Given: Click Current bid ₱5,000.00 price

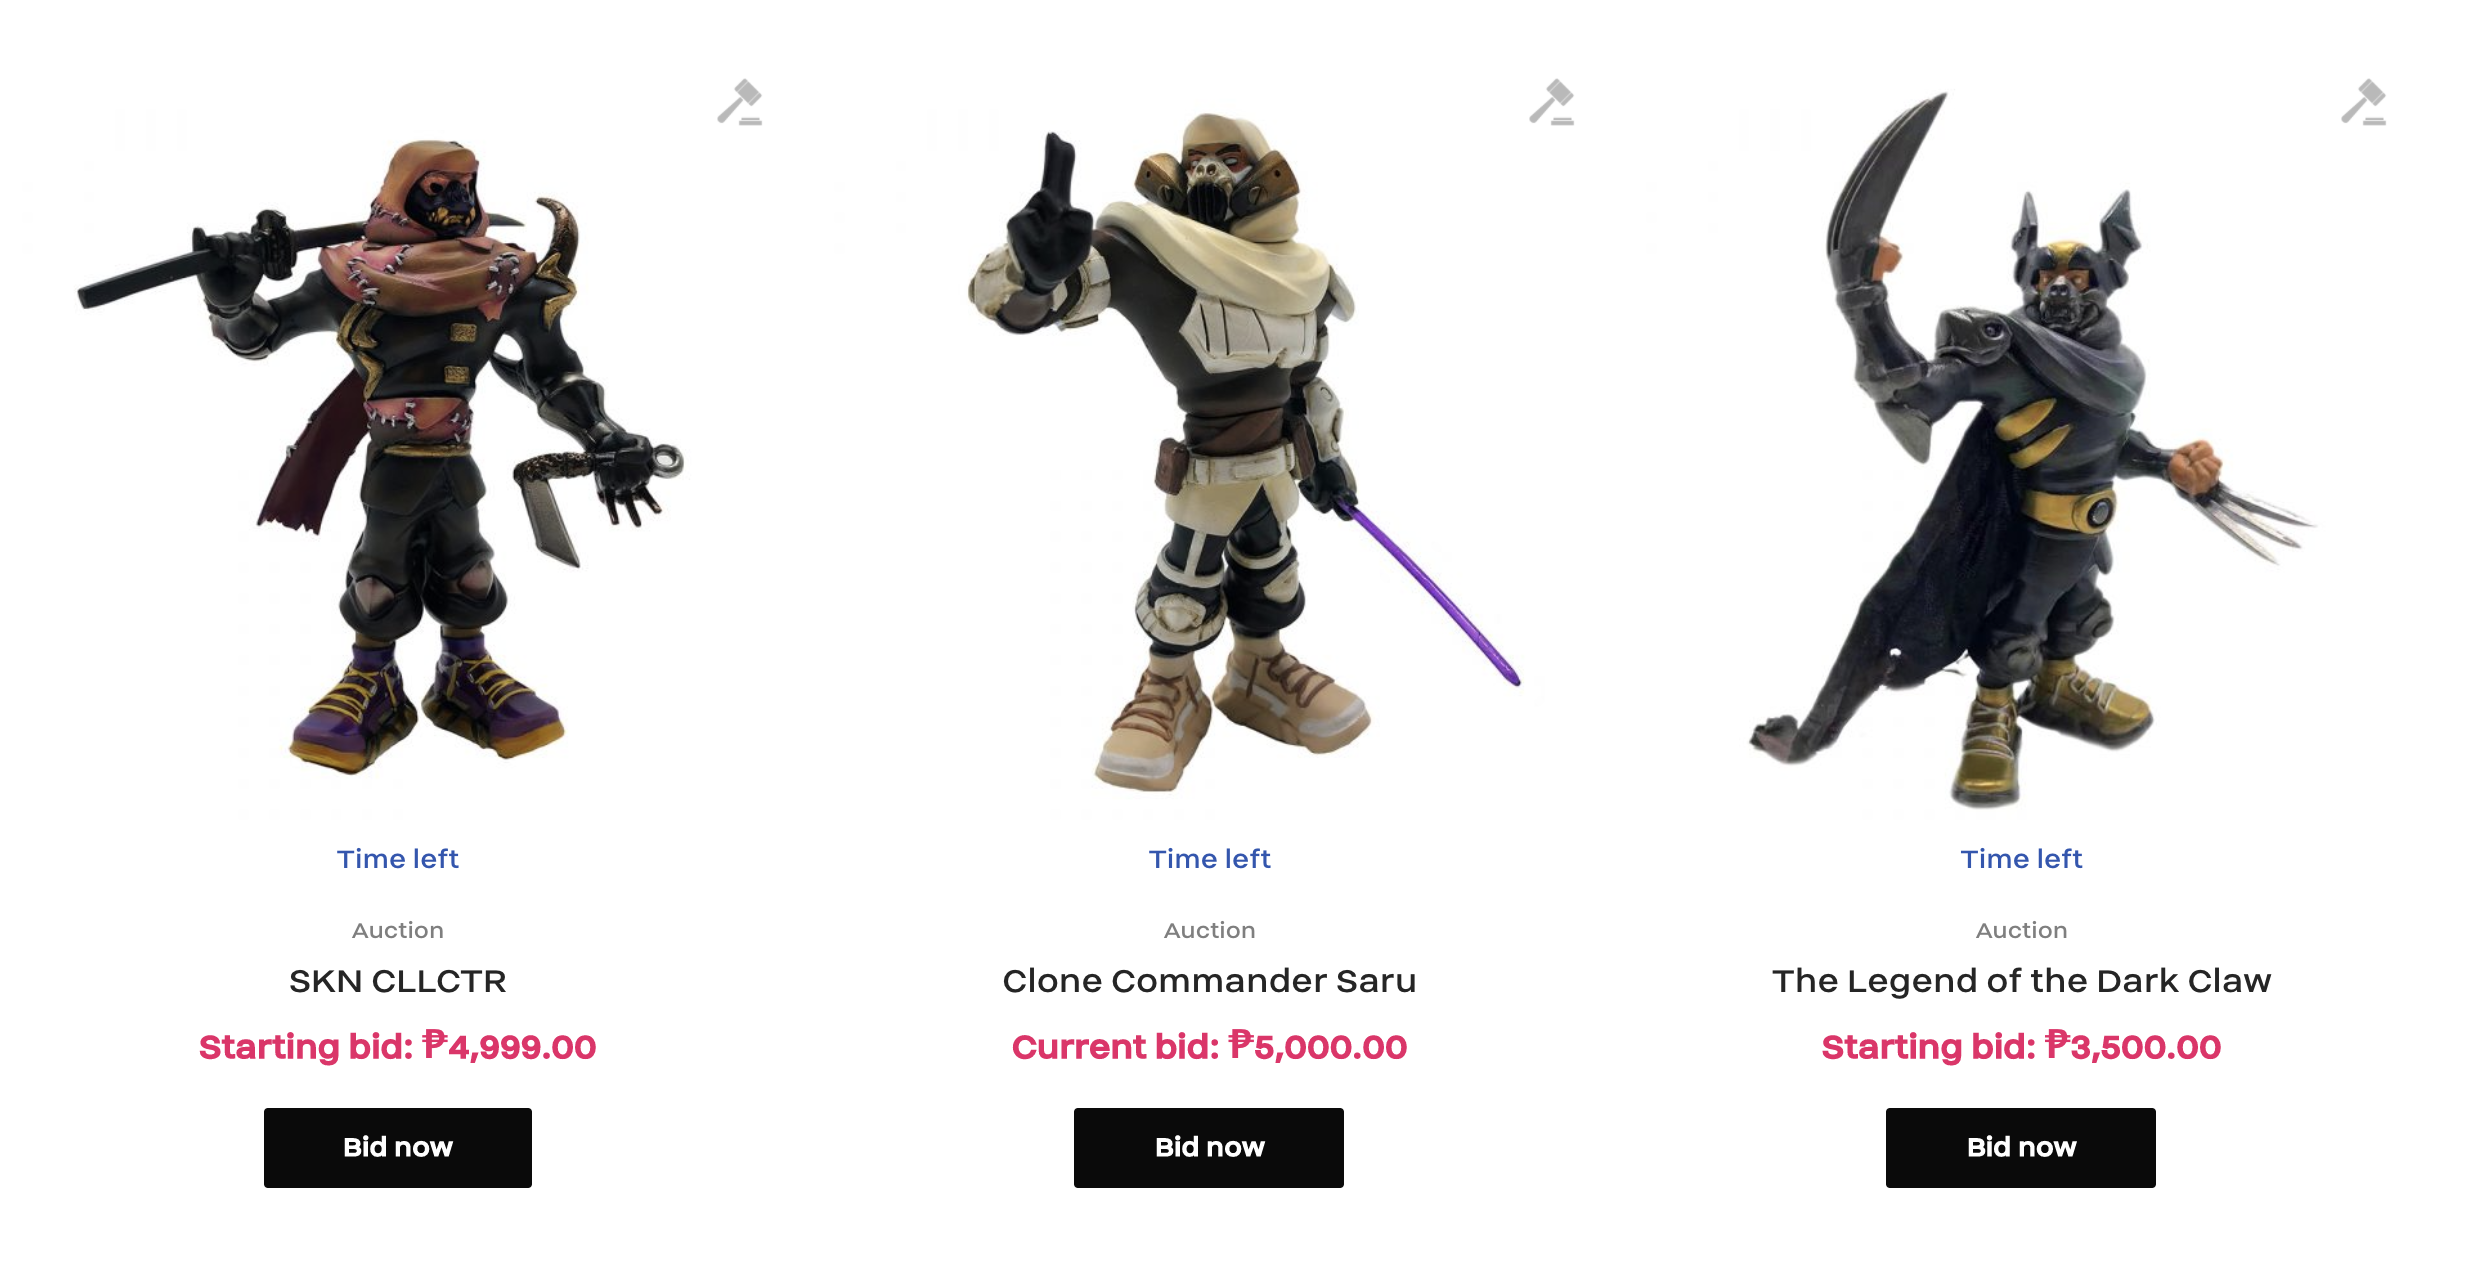Looking at the screenshot, I should 1209,1046.
